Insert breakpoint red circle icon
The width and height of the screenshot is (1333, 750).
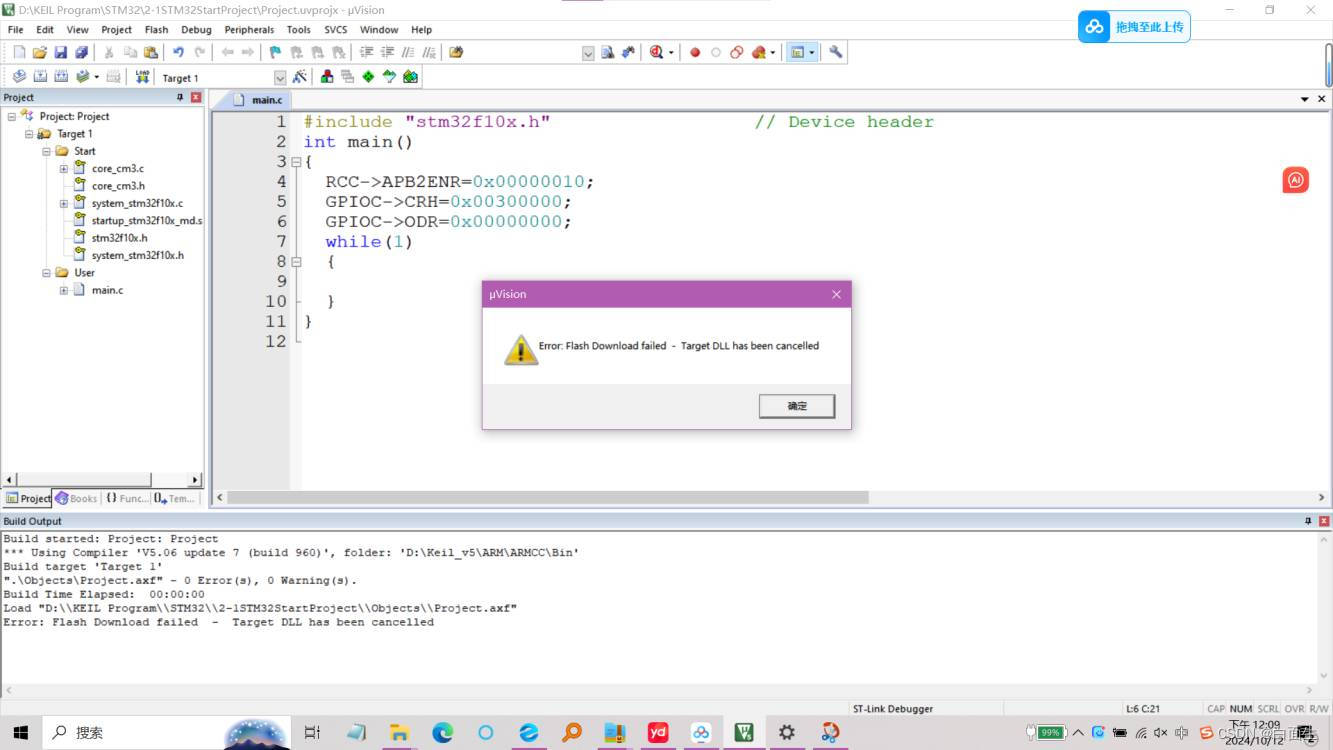(x=695, y=52)
